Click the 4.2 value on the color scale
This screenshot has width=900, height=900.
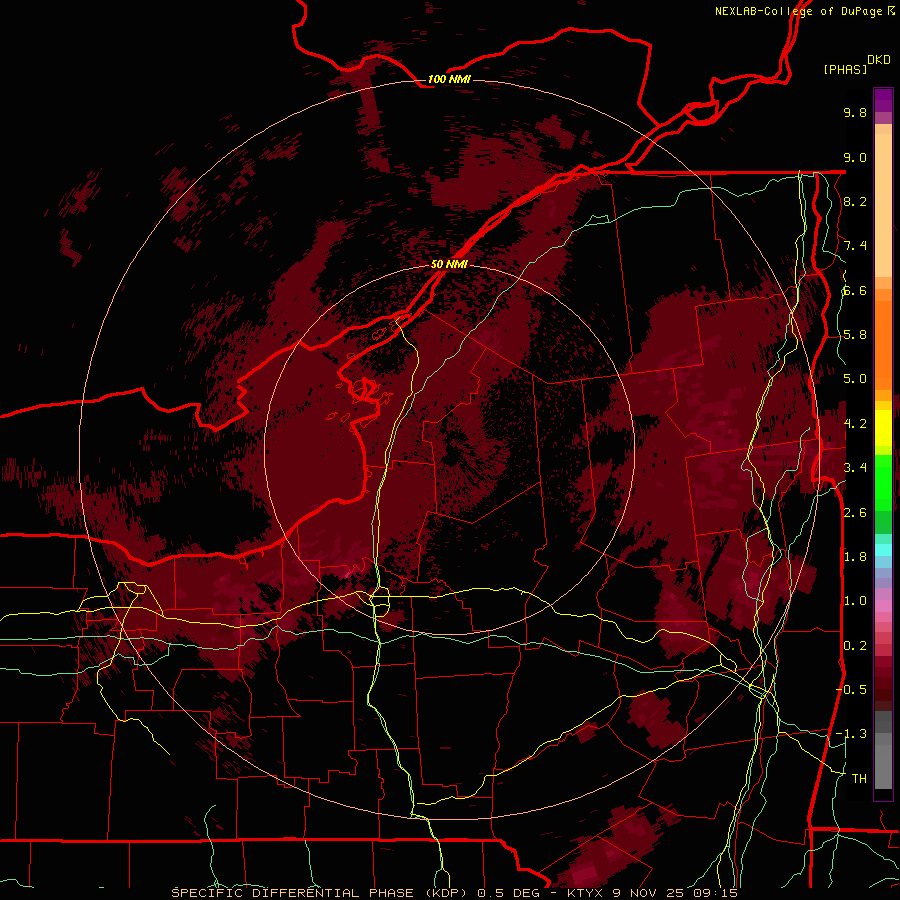855,424
